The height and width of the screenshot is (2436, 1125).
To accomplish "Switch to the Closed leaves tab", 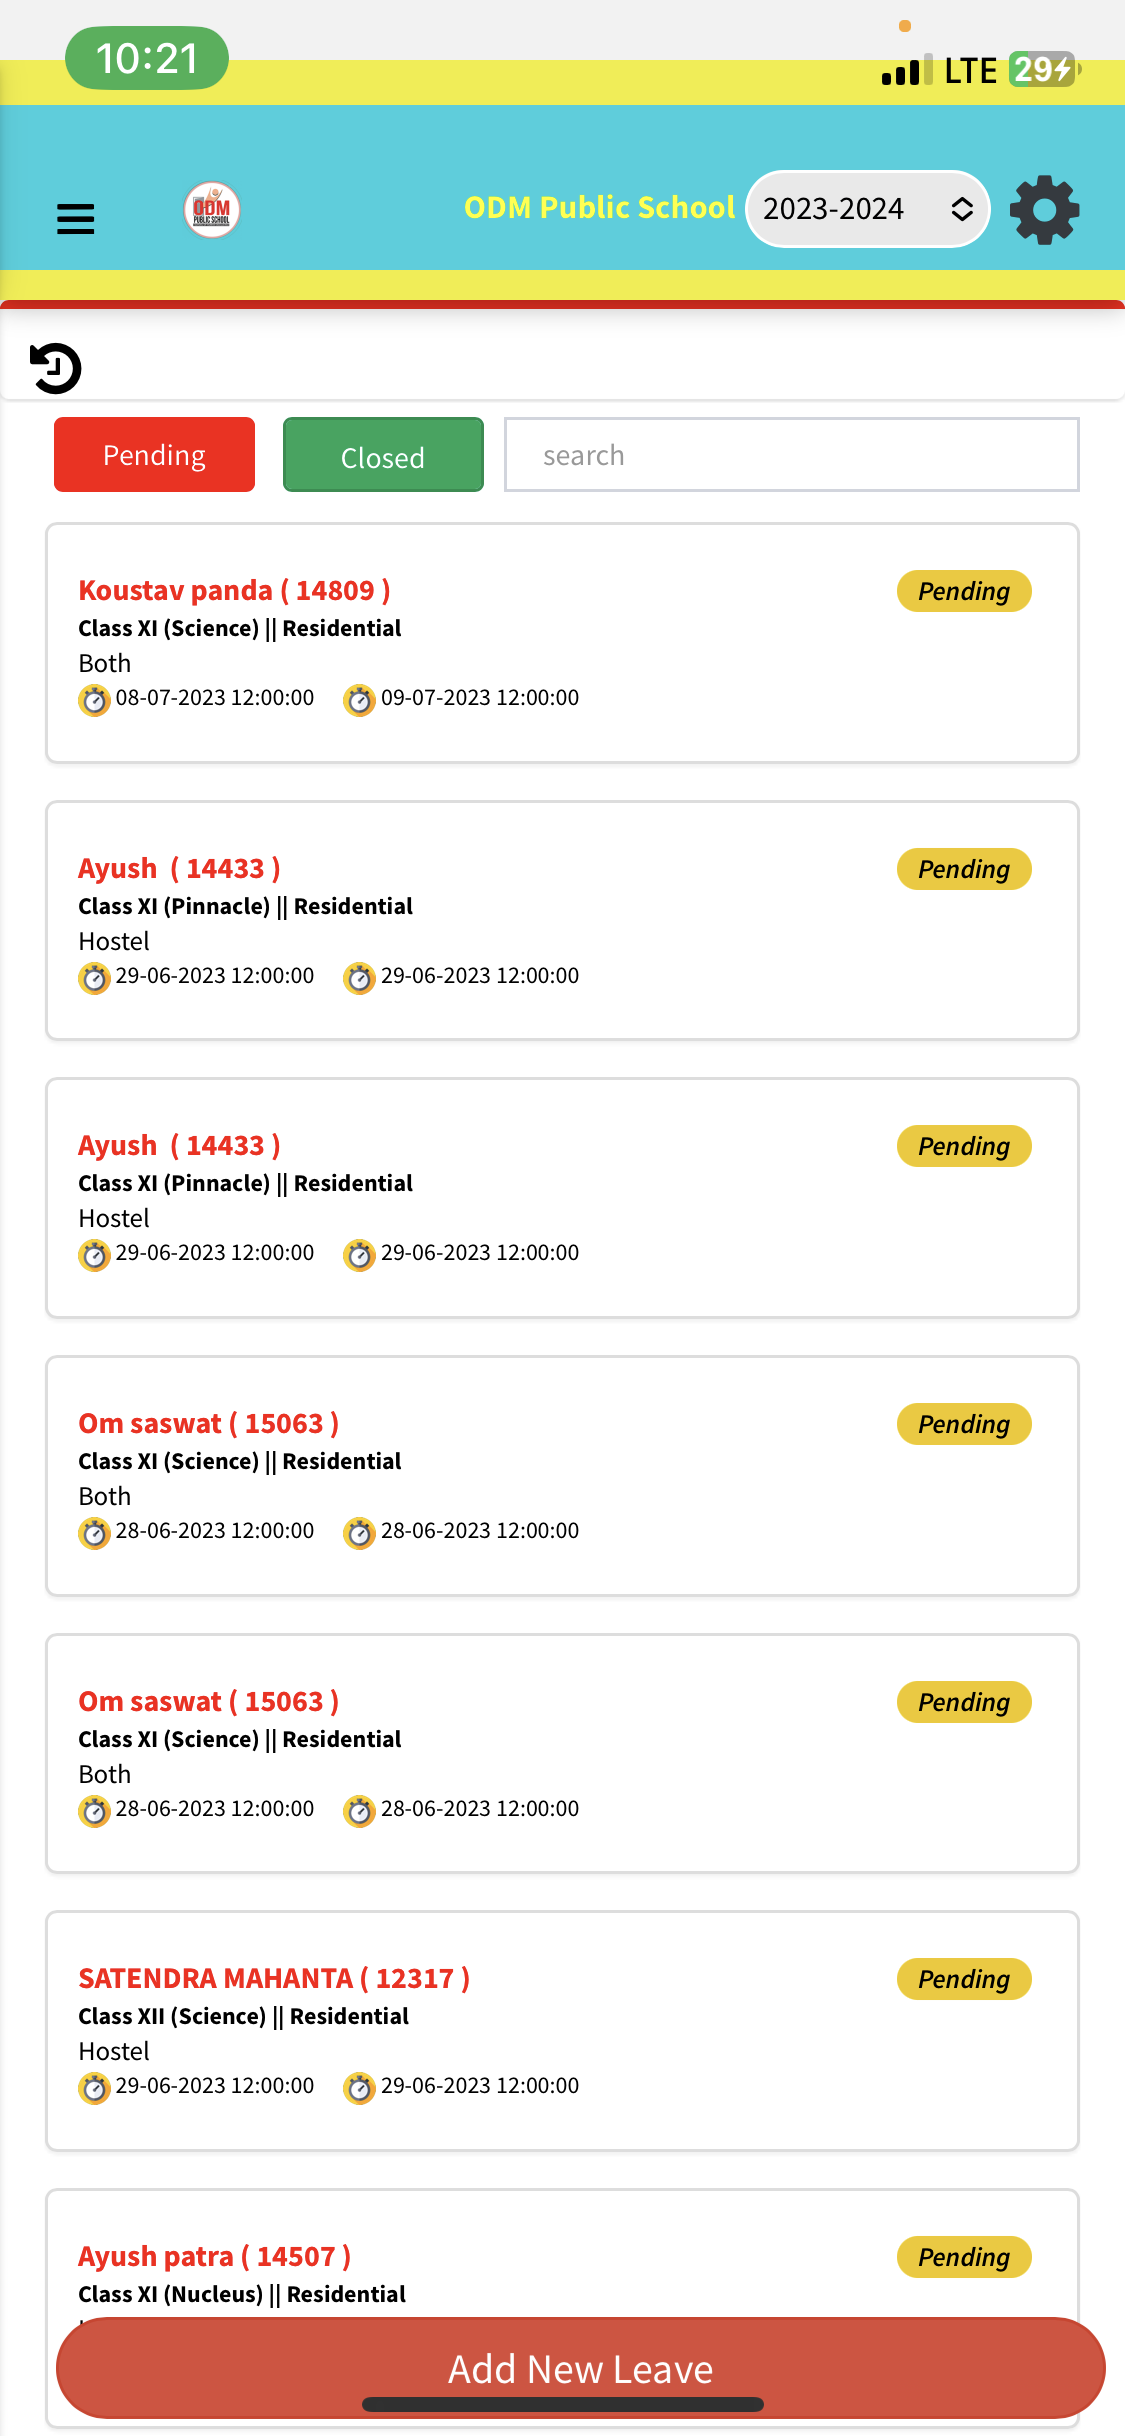I will pos(383,456).
